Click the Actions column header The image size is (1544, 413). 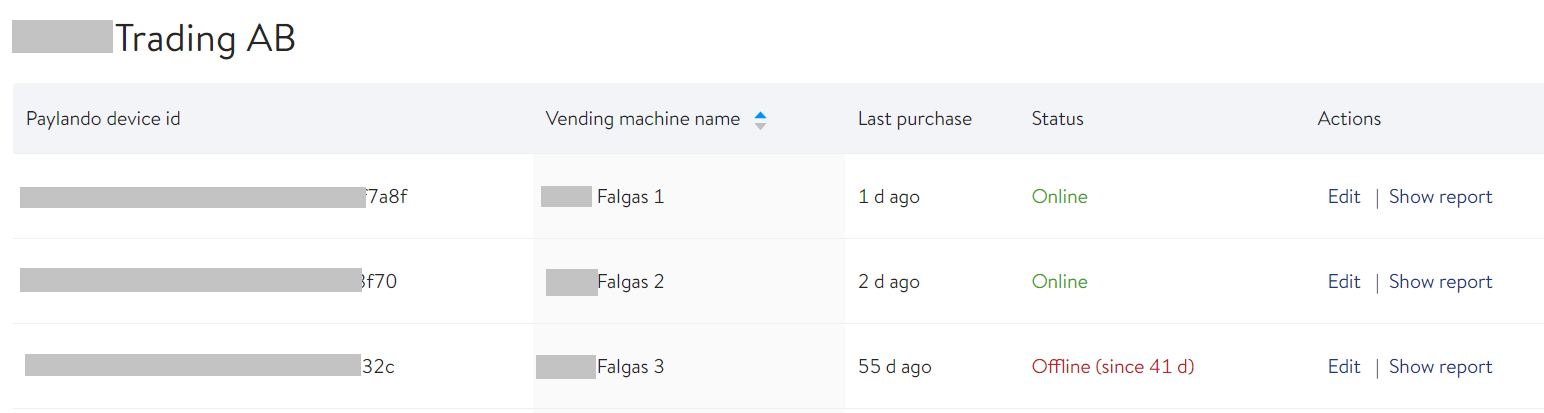coord(1349,119)
